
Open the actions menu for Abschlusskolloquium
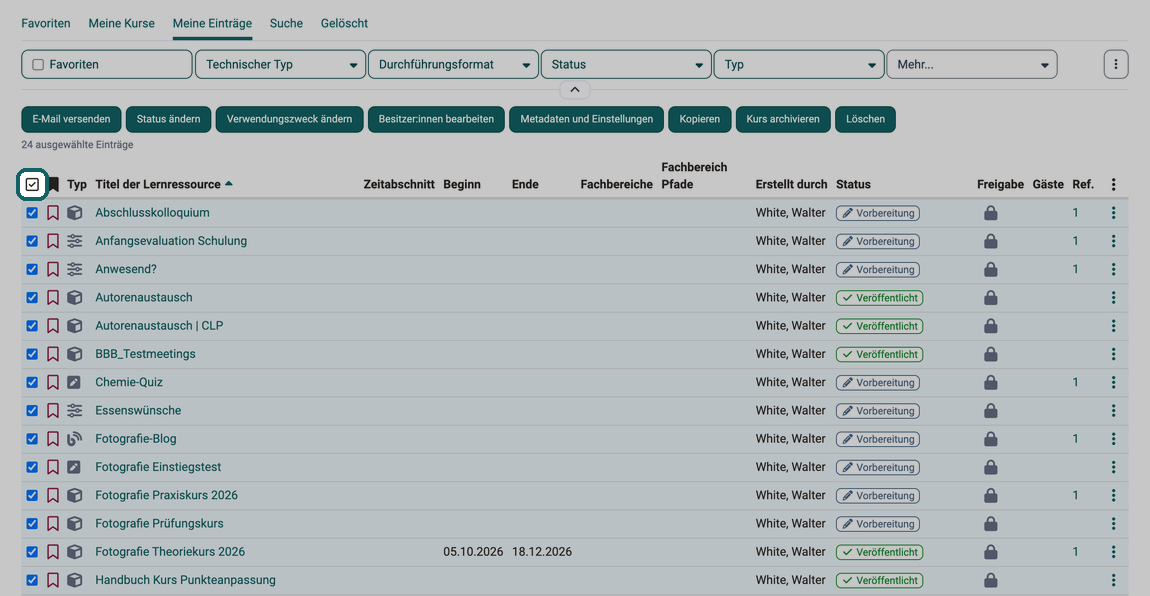1113,213
